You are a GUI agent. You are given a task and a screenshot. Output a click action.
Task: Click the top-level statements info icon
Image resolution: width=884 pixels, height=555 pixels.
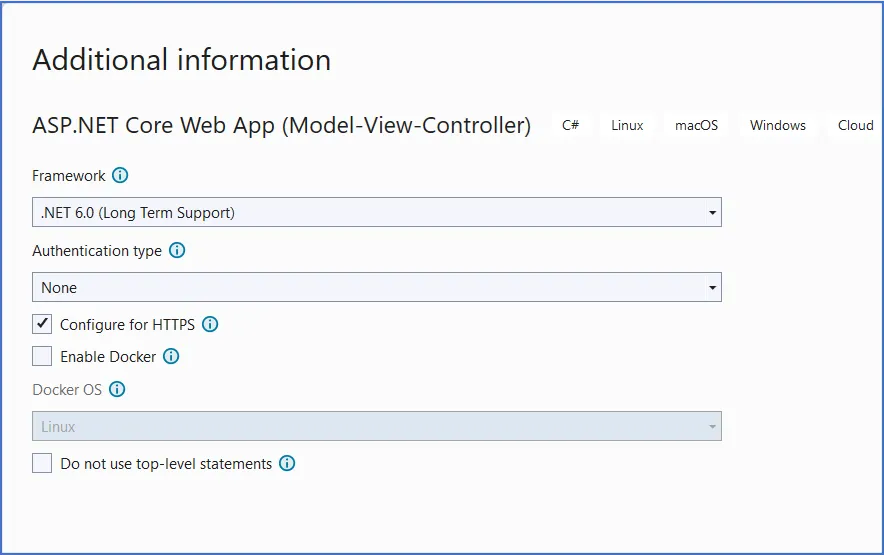coord(287,463)
